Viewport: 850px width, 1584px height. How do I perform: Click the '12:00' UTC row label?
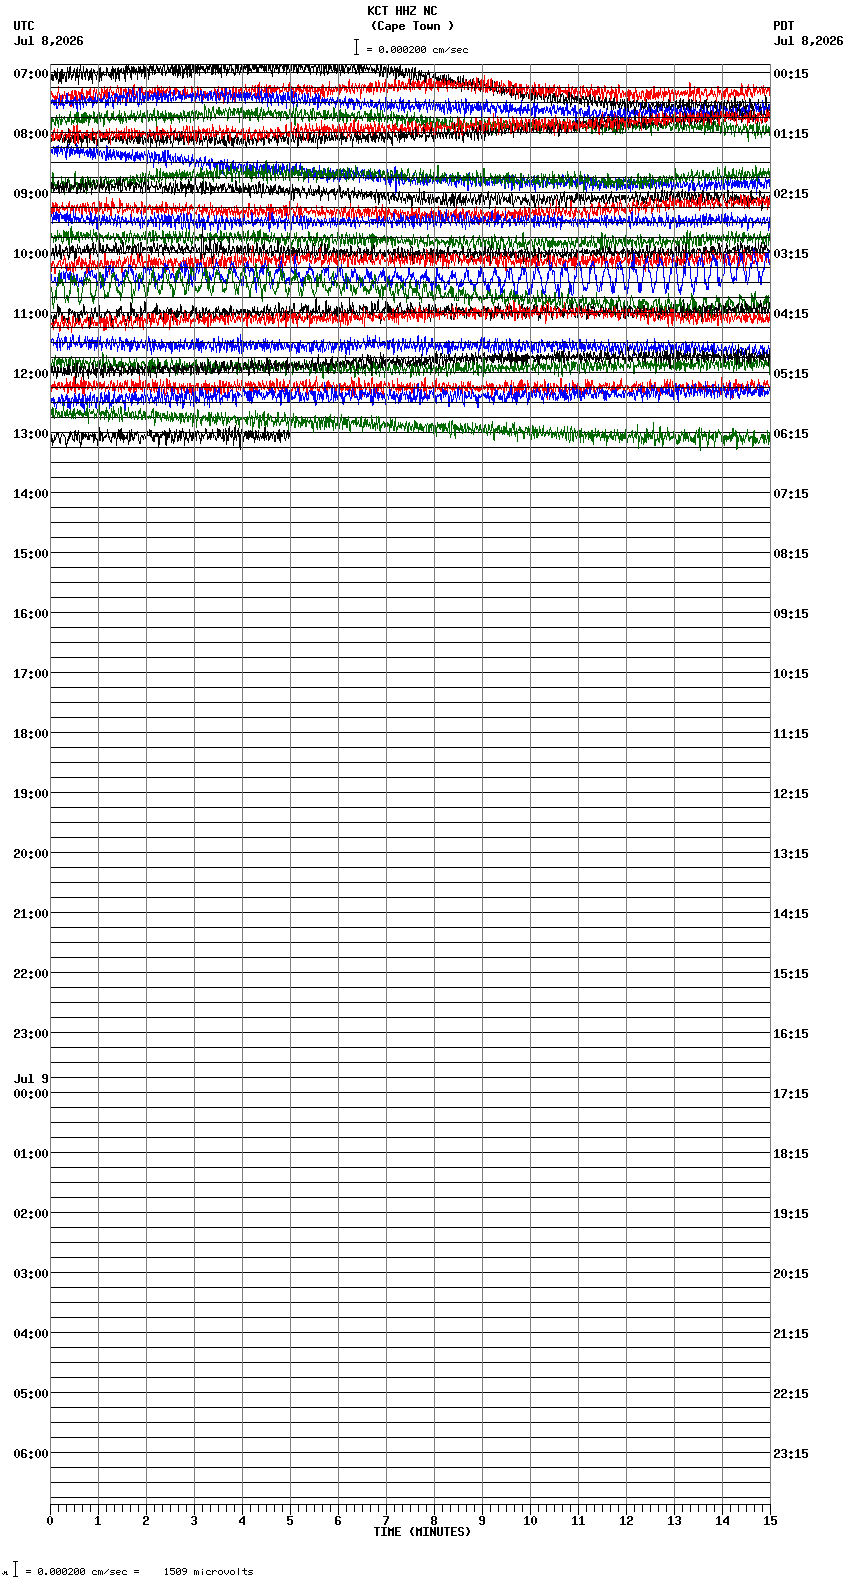pos(31,374)
